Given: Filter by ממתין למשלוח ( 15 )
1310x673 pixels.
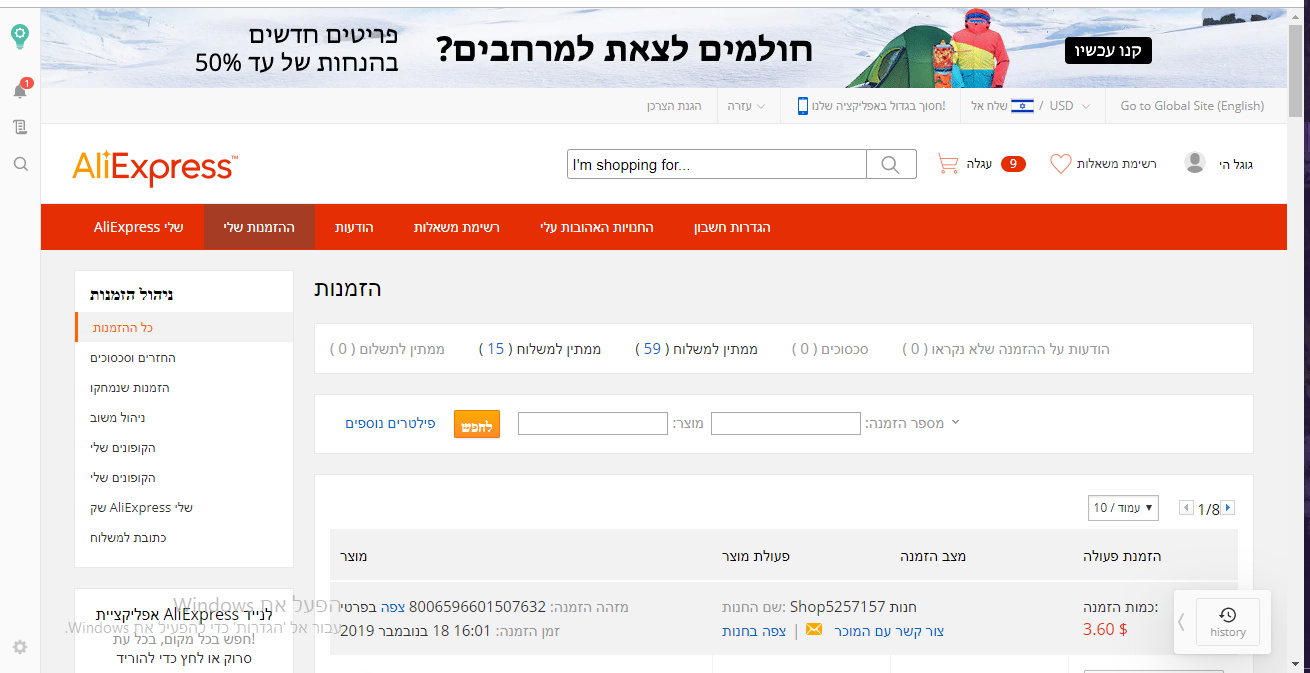Looking at the screenshot, I should [x=540, y=349].
